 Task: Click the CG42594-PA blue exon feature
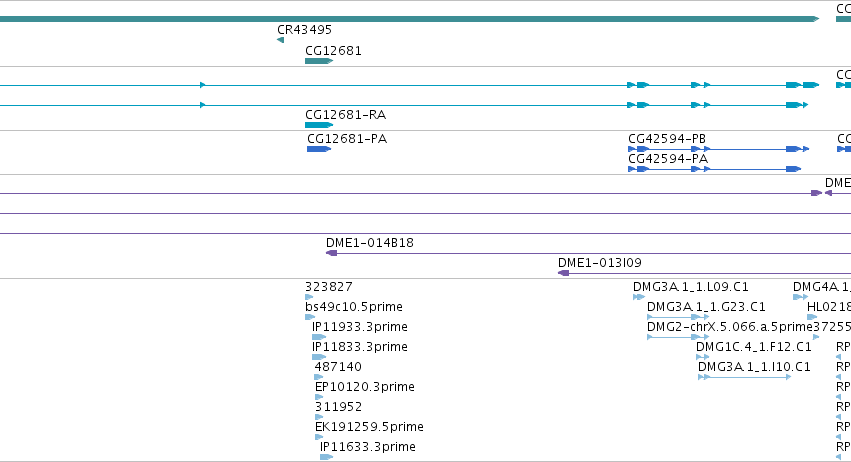tap(714, 169)
